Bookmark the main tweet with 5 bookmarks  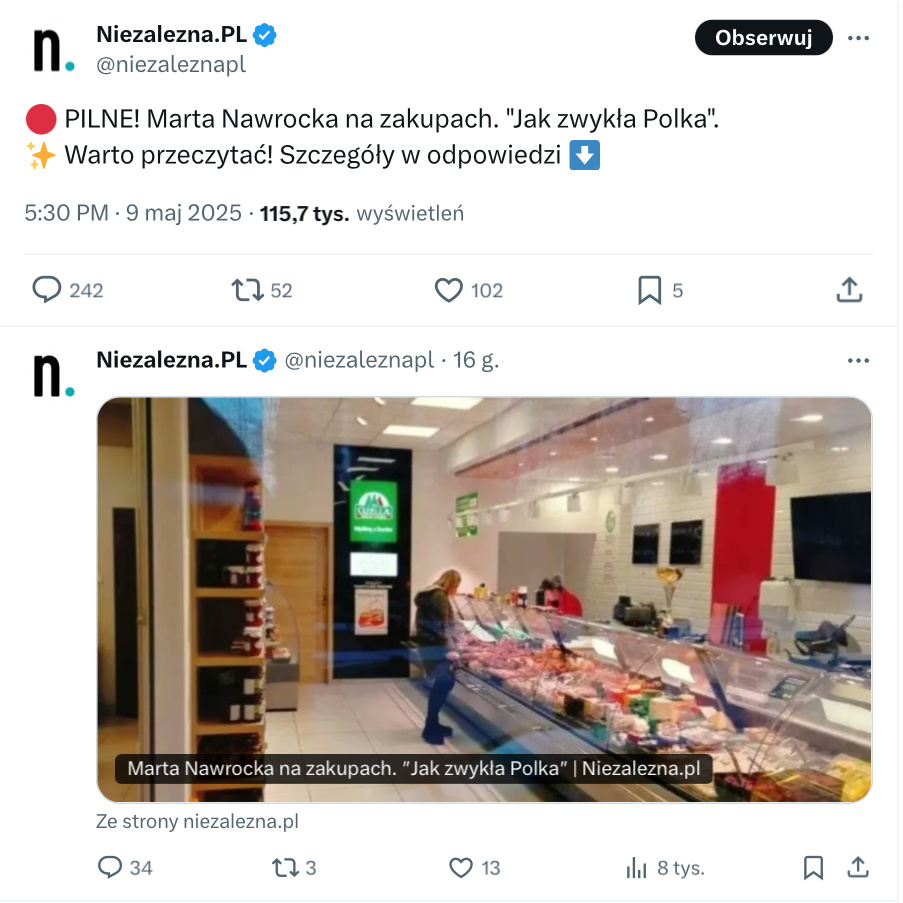(x=660, y=290)
